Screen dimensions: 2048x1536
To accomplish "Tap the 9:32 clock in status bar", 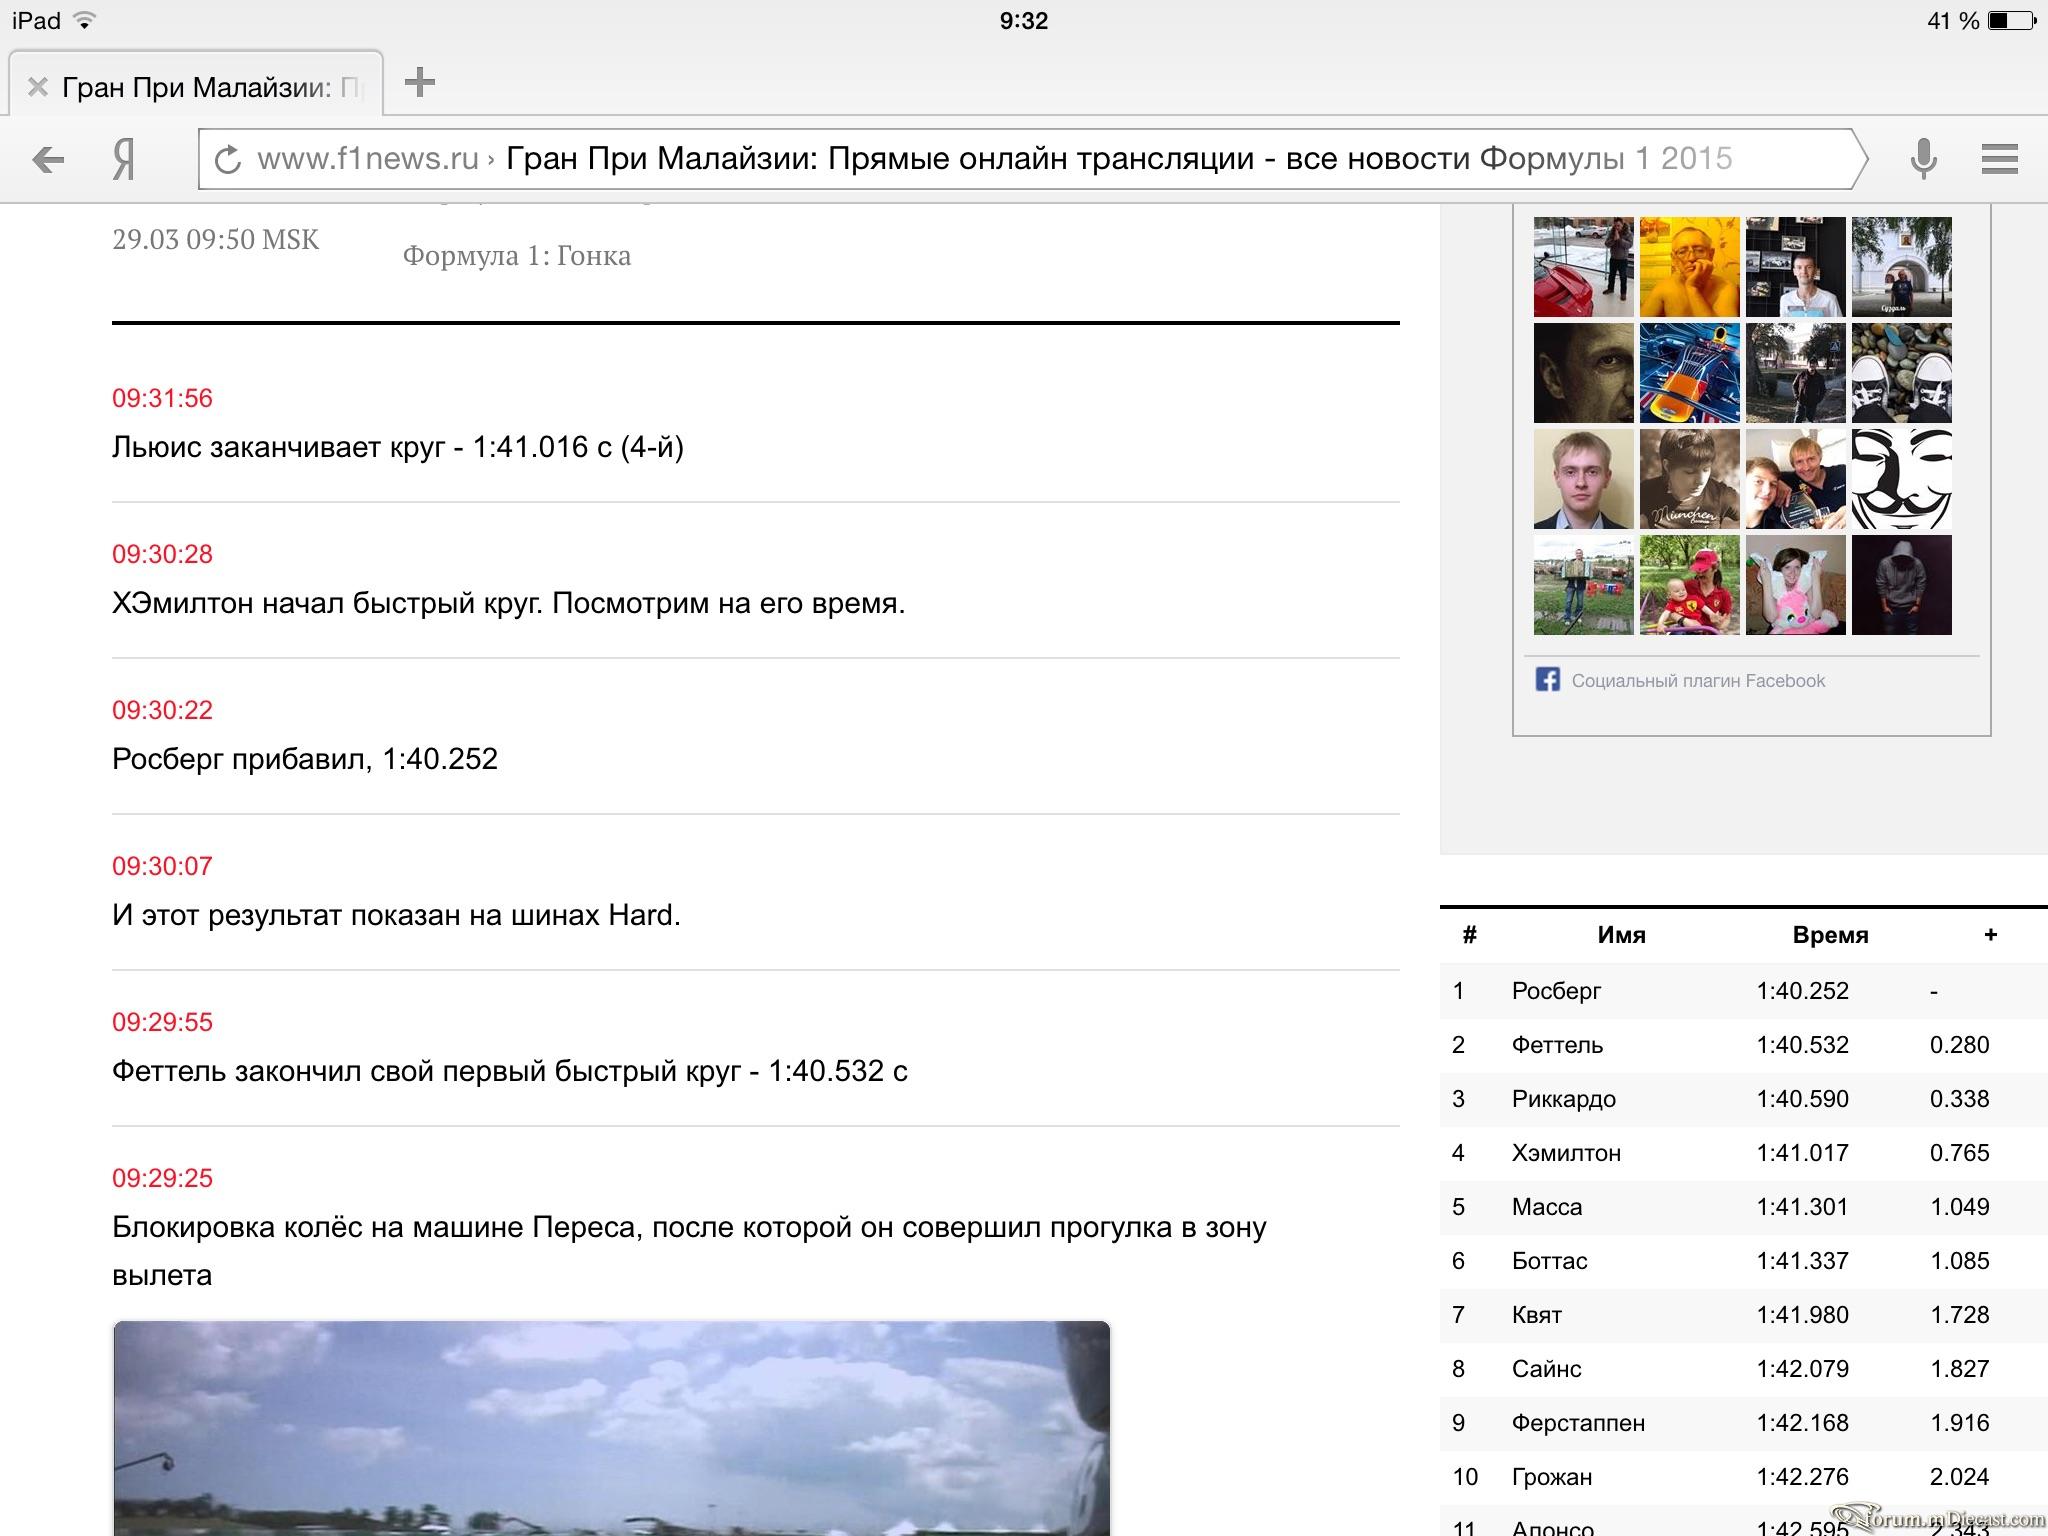I will click(1024, 21).
